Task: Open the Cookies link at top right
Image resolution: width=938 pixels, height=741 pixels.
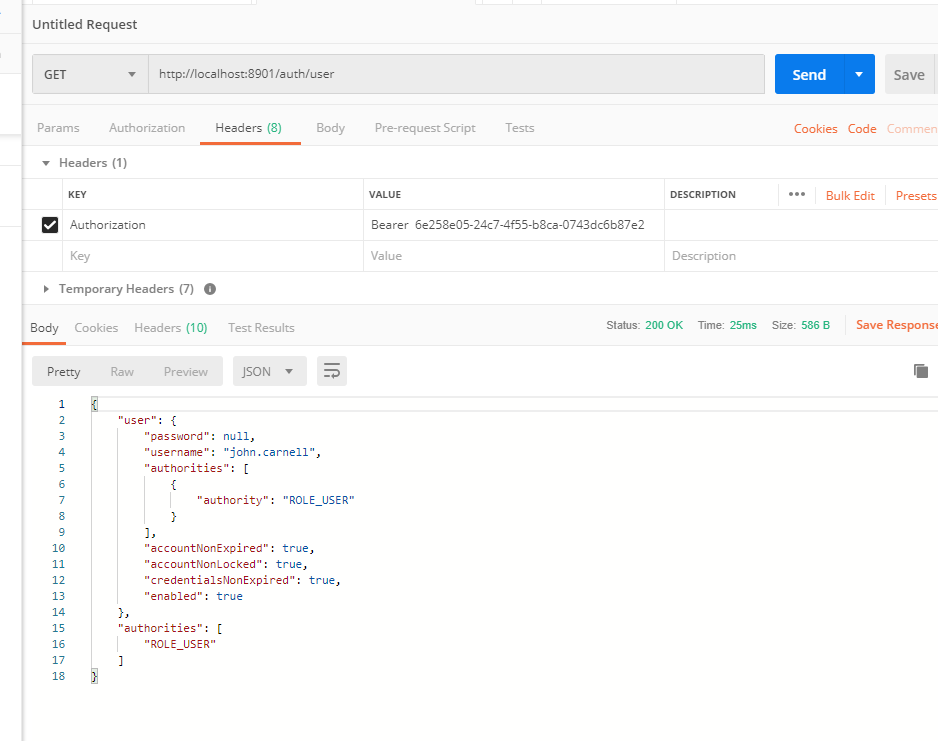Action: [815, 129]
